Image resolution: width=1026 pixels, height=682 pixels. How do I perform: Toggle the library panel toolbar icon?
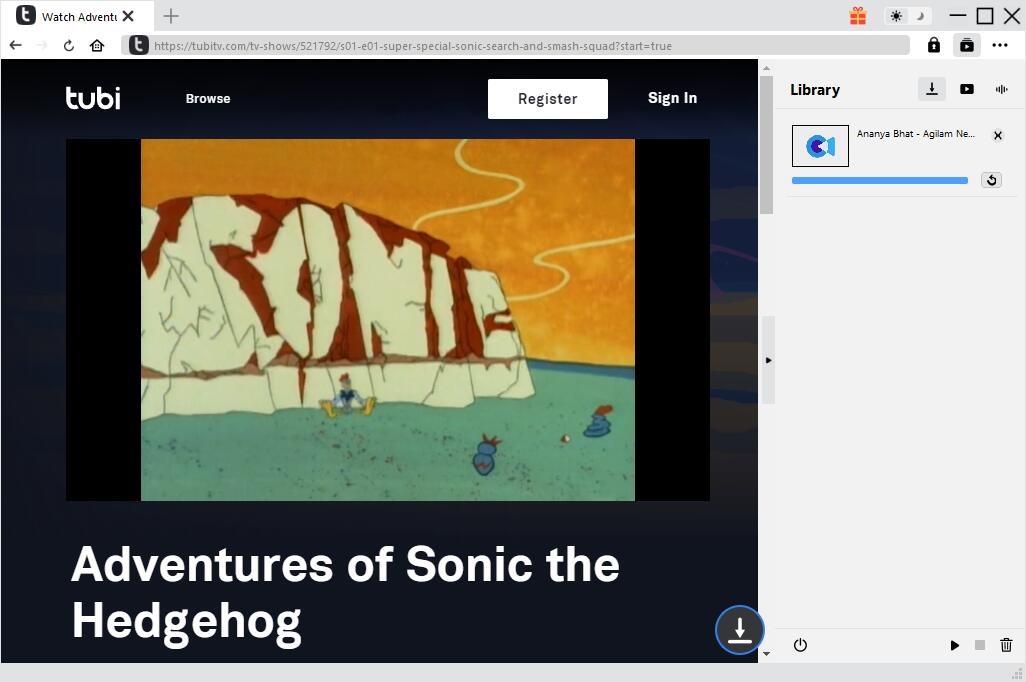pos(966,45)
